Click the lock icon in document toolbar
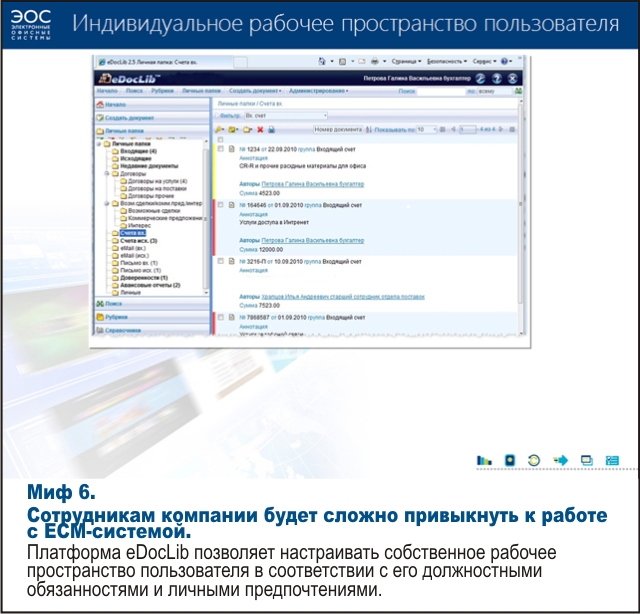This screenshot has width=640, height=614. [271, 129]
